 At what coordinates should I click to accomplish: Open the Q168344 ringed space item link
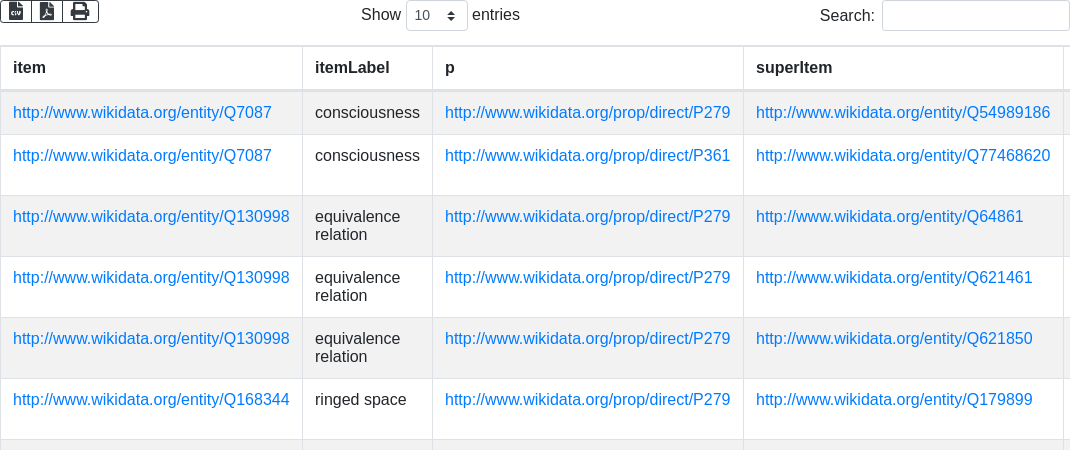(x=151, y=400)
